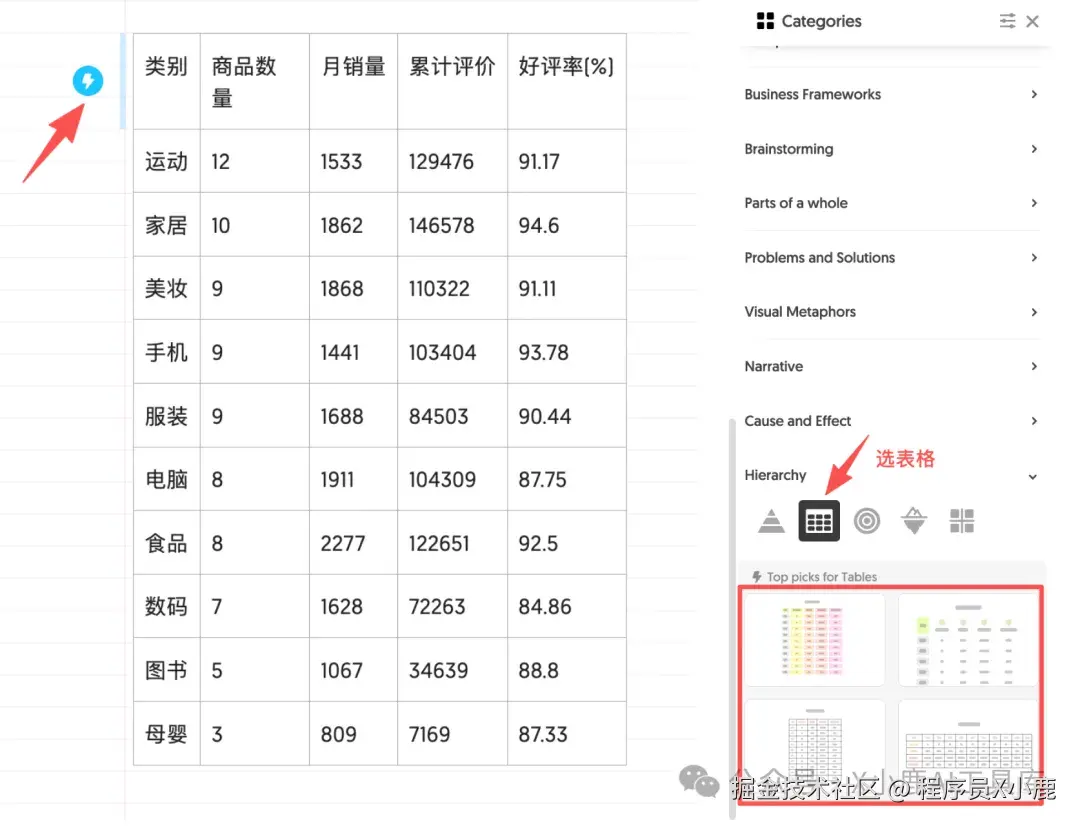Expand the Cause and Effect category
The width and height of the screenshot is (1080, 826).
coord(891,421)
